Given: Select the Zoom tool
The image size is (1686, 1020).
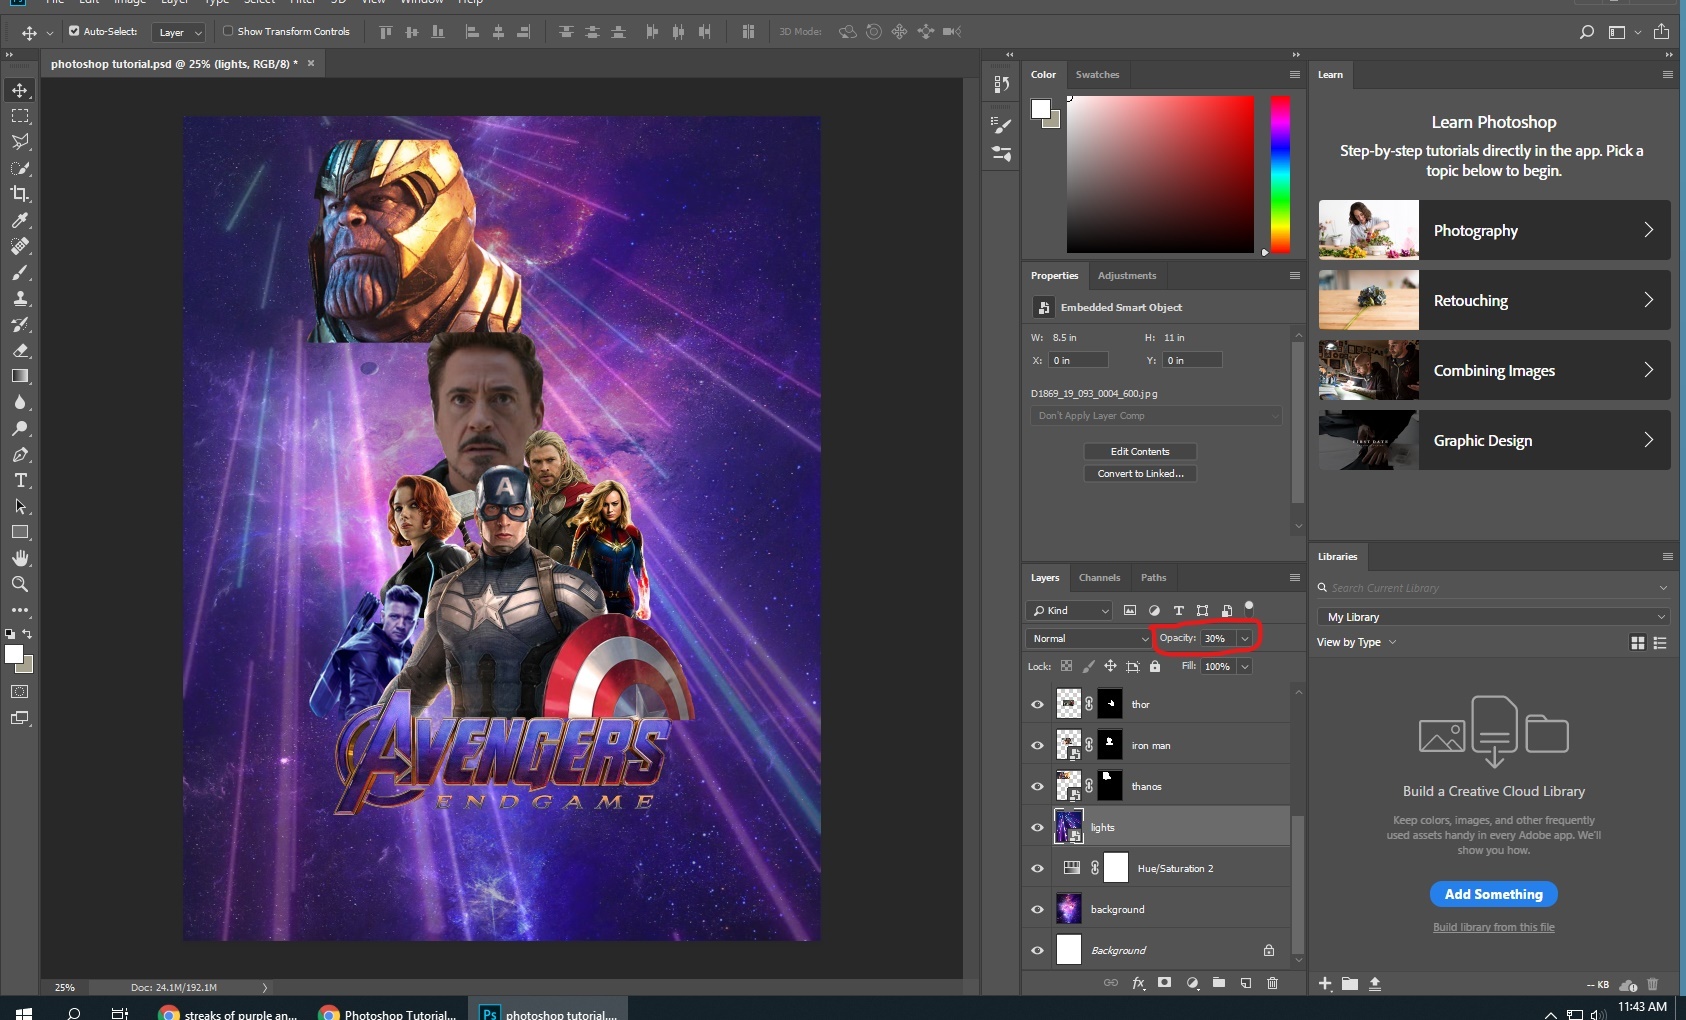Looking at the screenshot, I should pyautogui.click(x=20, y=584).
